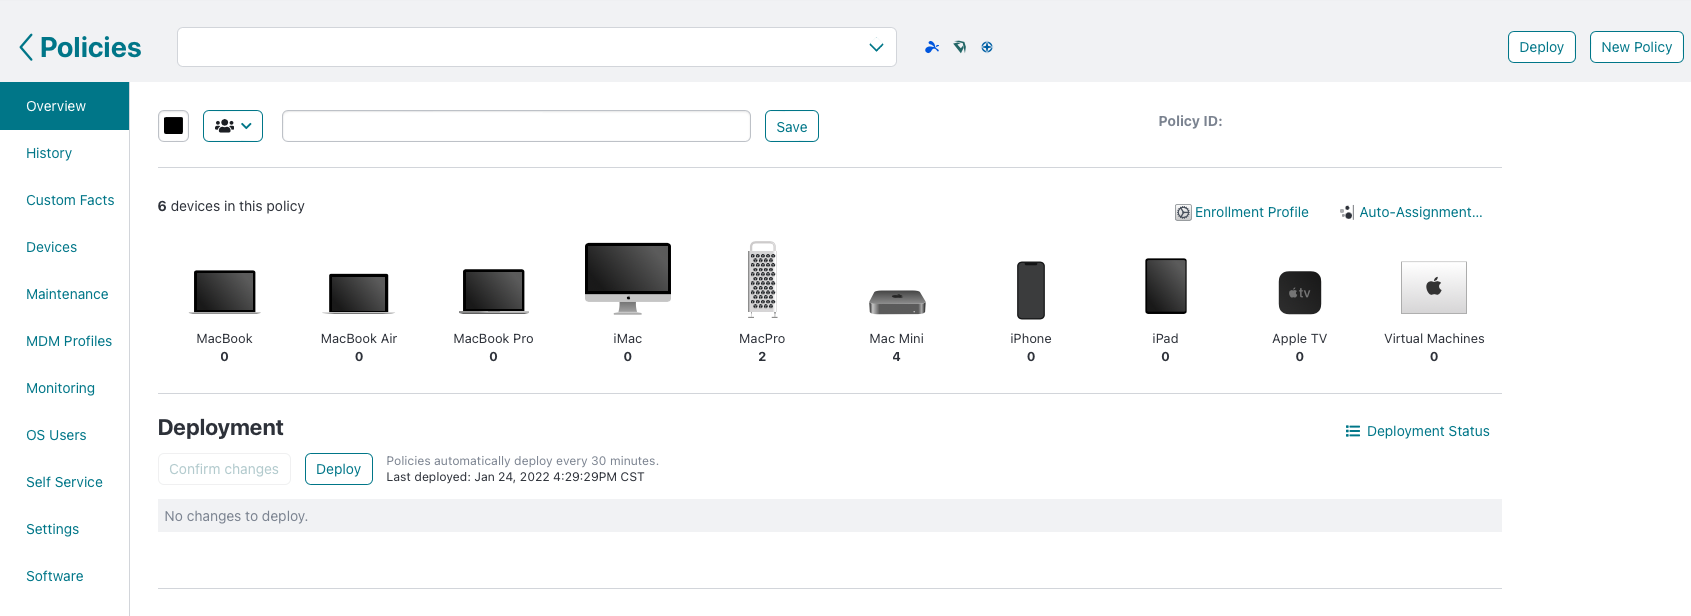Click the green shield-shaped icon in header
The width and height of the screenshot is (1691, 616).
pyautogui.click(x=960, y=47)
